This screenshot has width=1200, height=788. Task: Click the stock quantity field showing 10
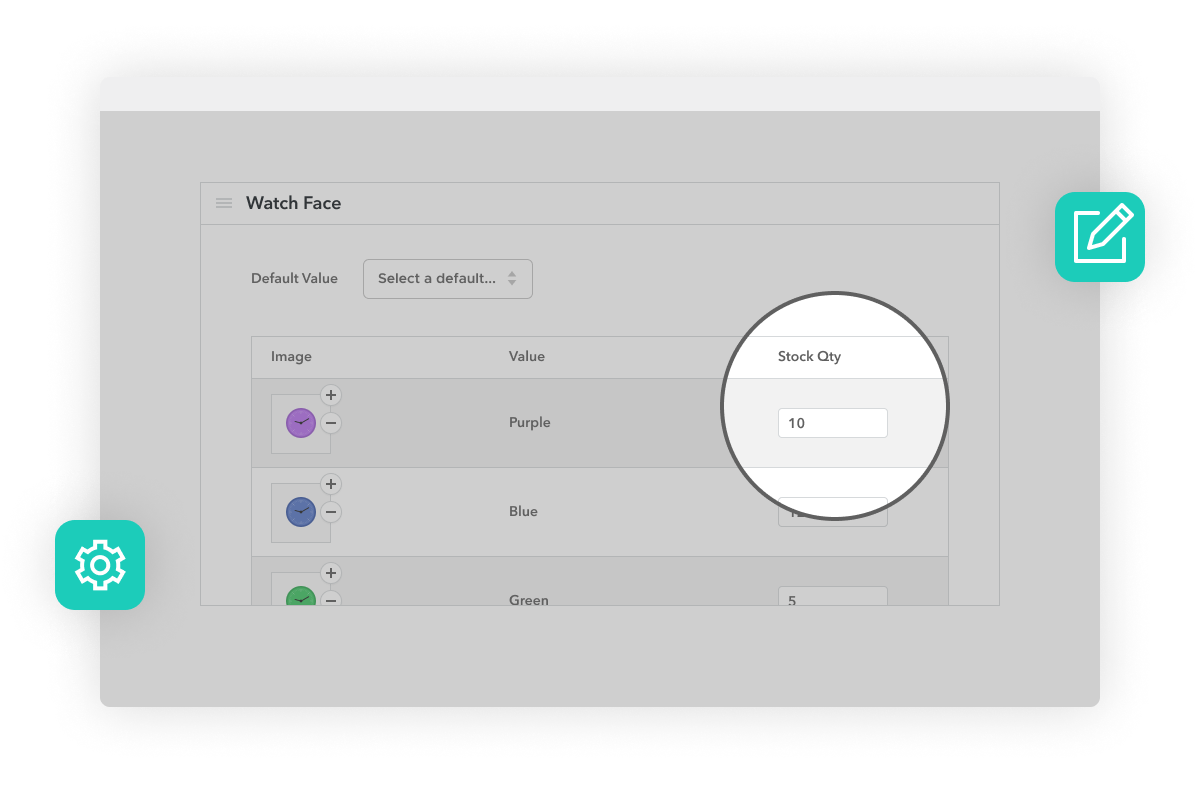coord(833,422)
